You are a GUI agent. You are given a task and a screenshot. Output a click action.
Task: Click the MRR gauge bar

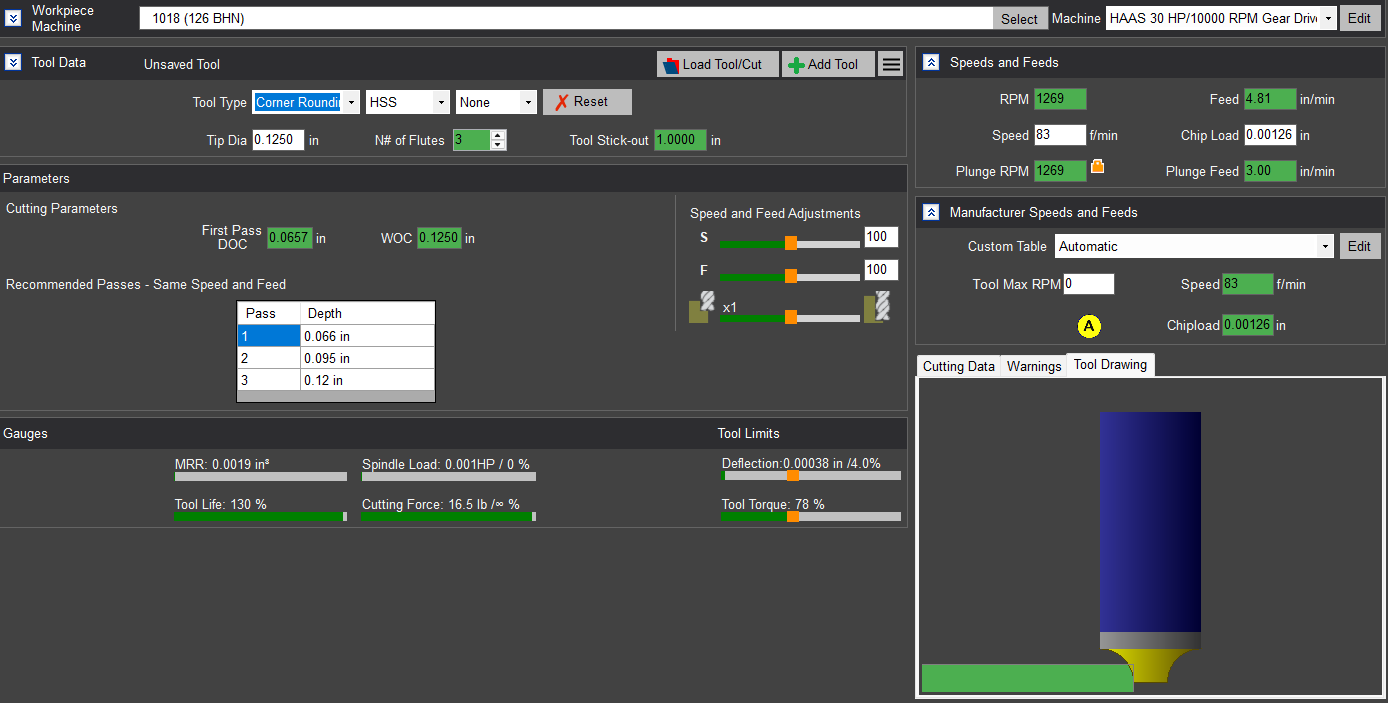[x=260, y=476]
